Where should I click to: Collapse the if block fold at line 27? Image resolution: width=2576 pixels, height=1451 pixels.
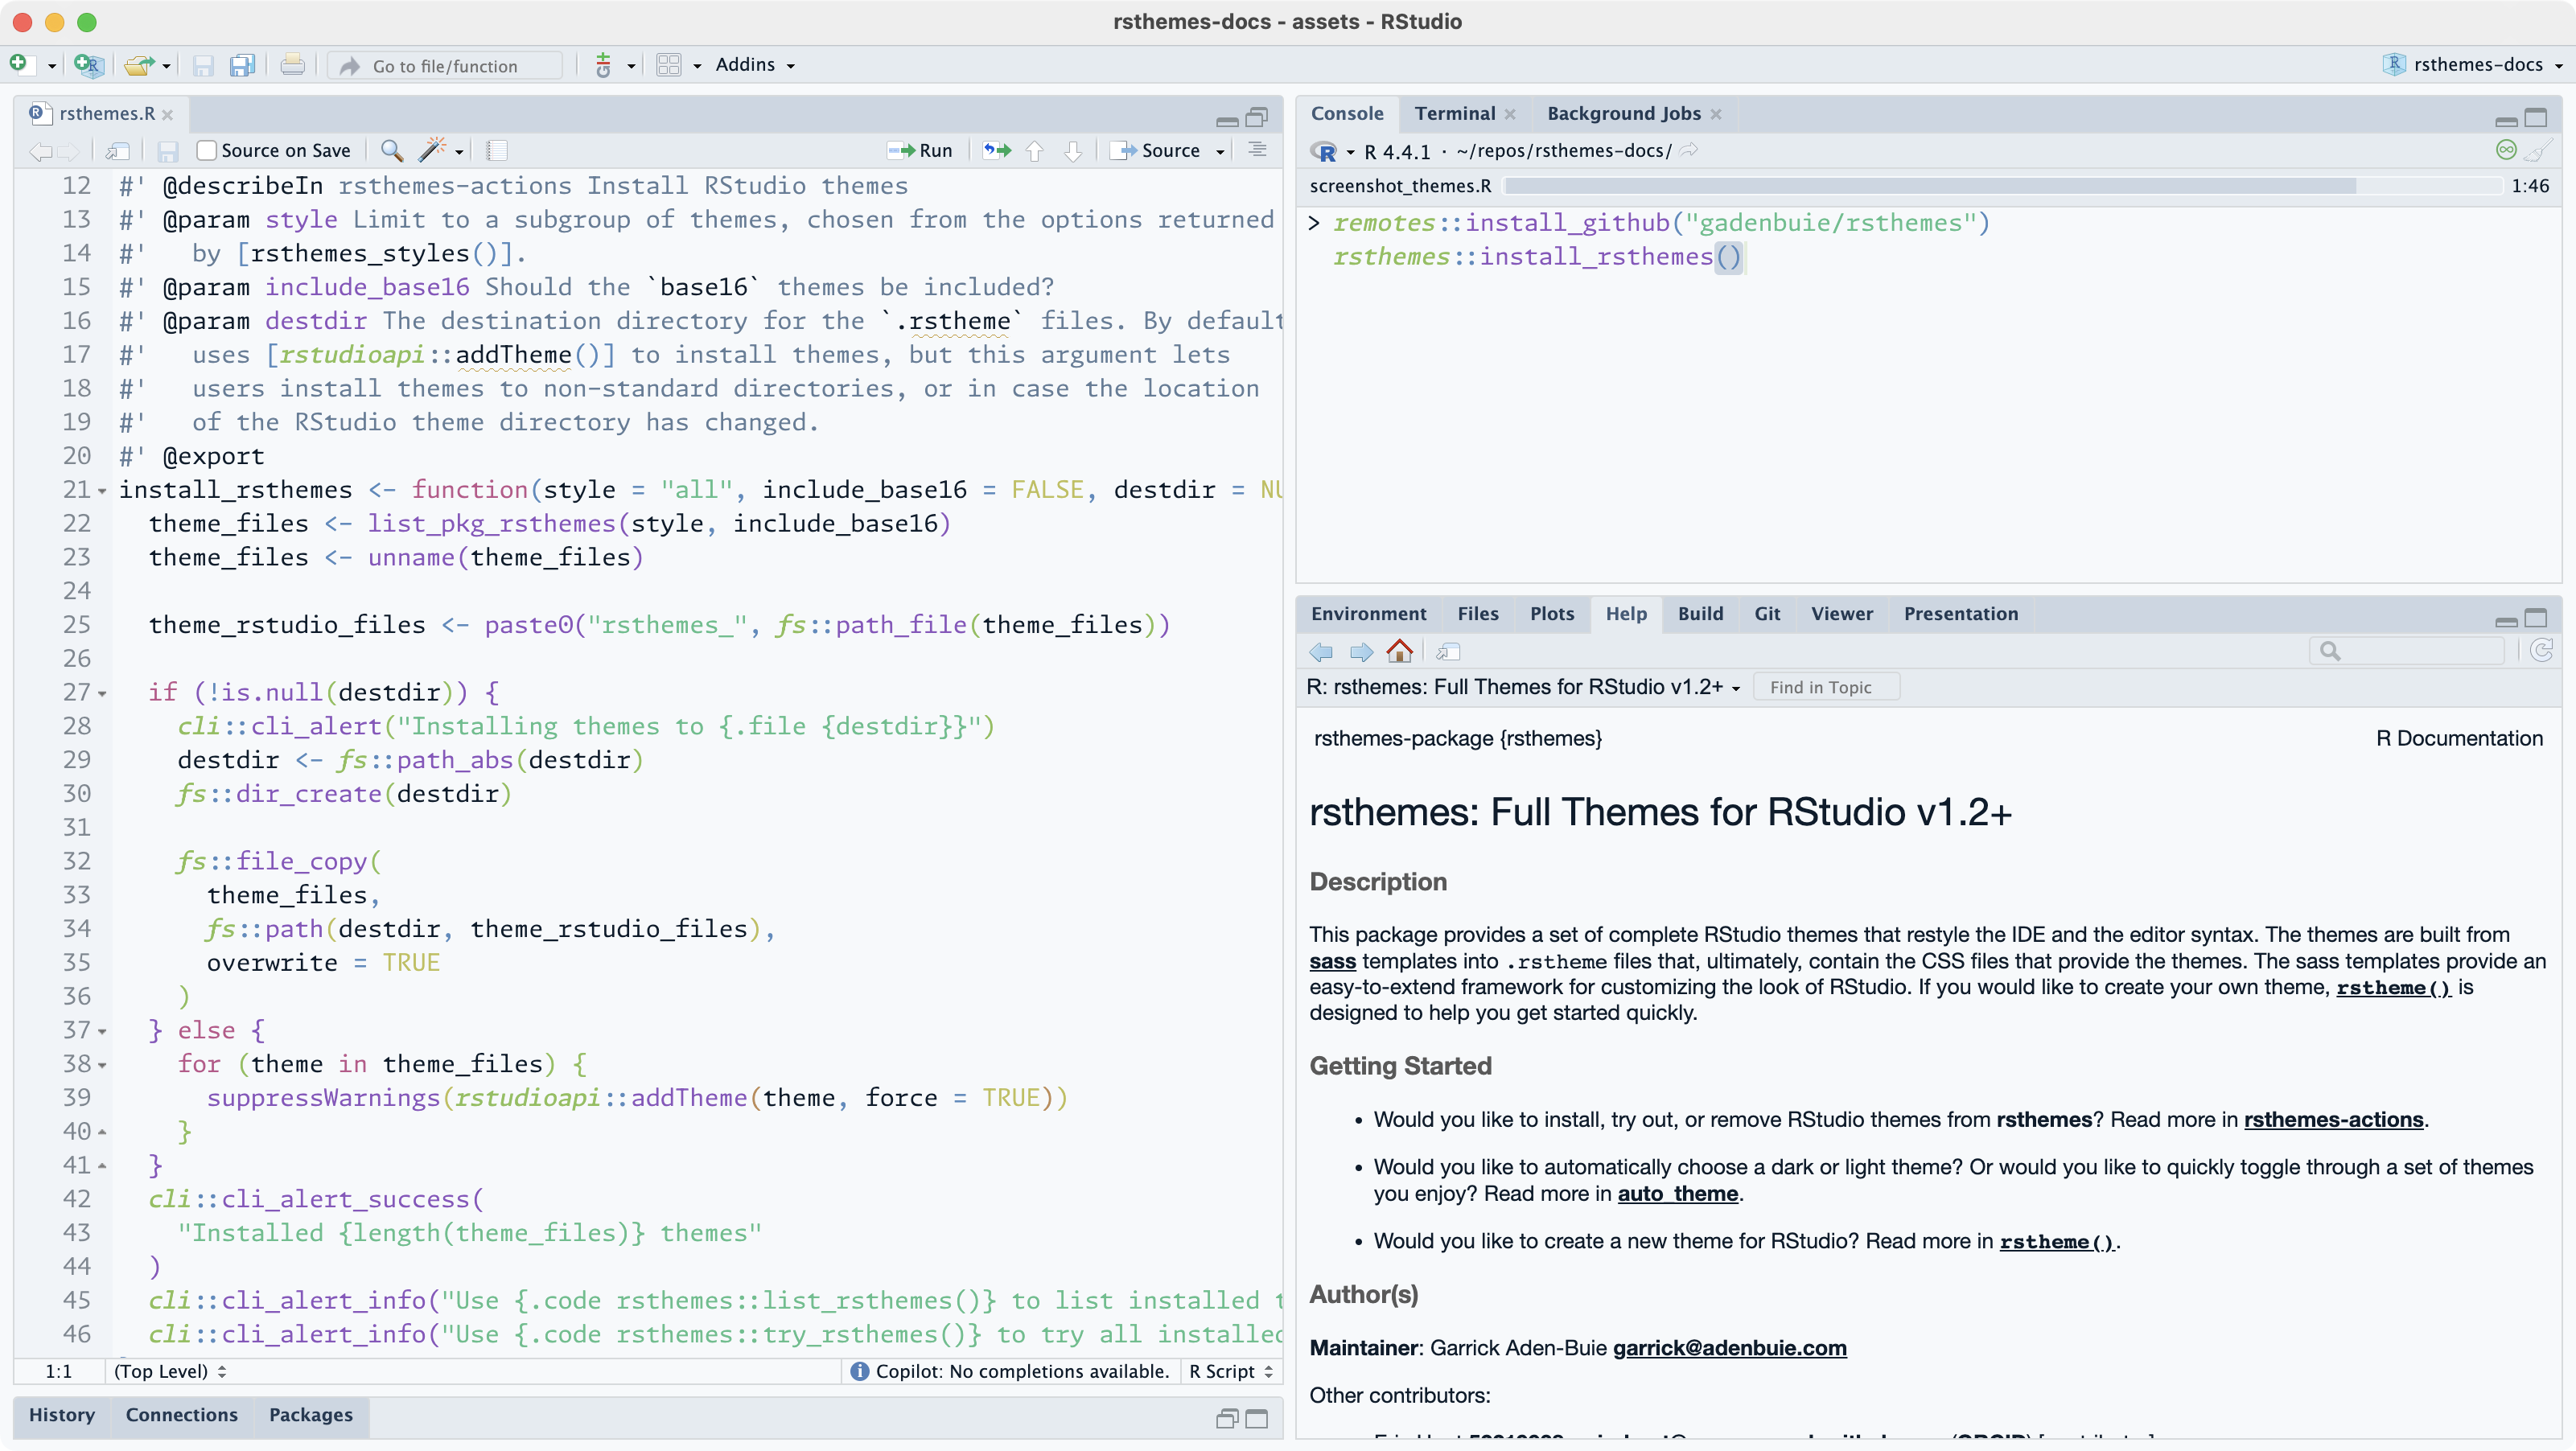tap(102, 694)
